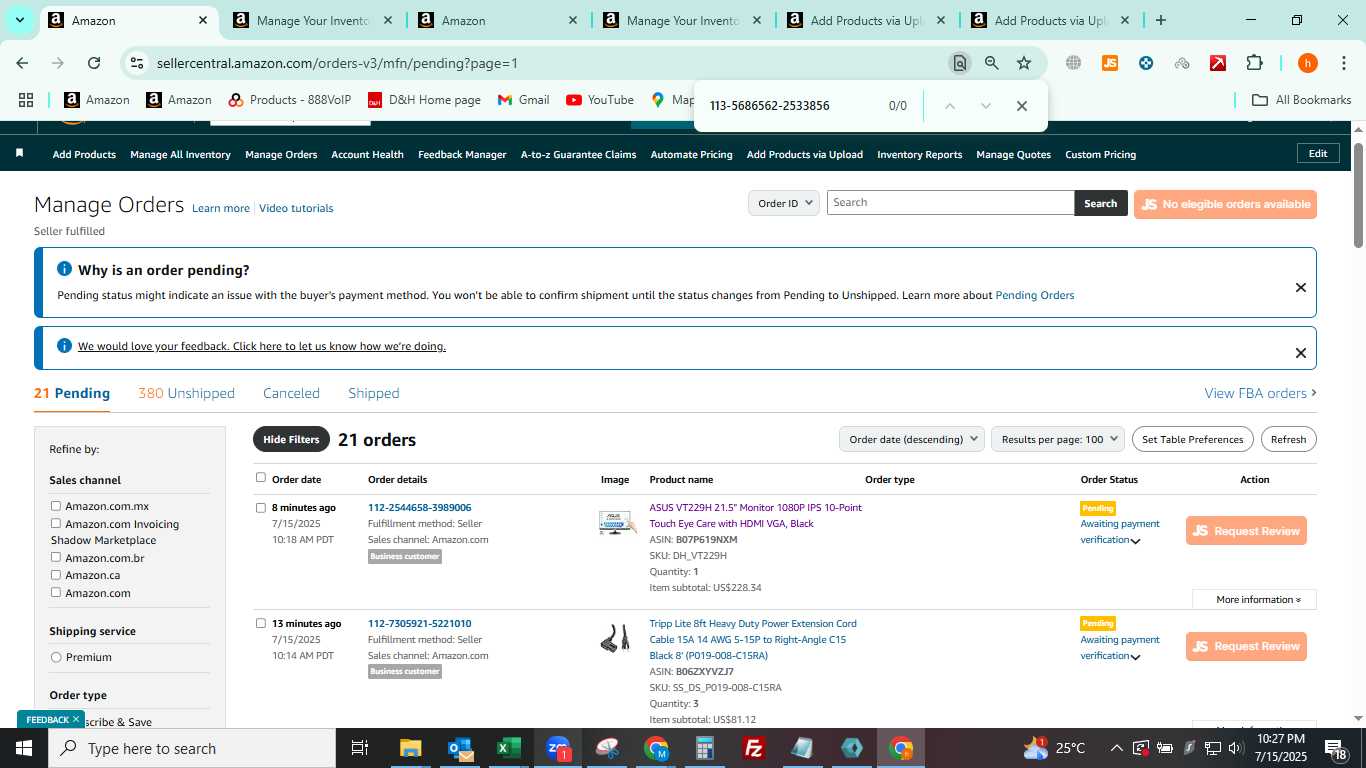
Task: Open the Chrome three-dot menu
Action: pyautogui.click(x=1342, y=63)
